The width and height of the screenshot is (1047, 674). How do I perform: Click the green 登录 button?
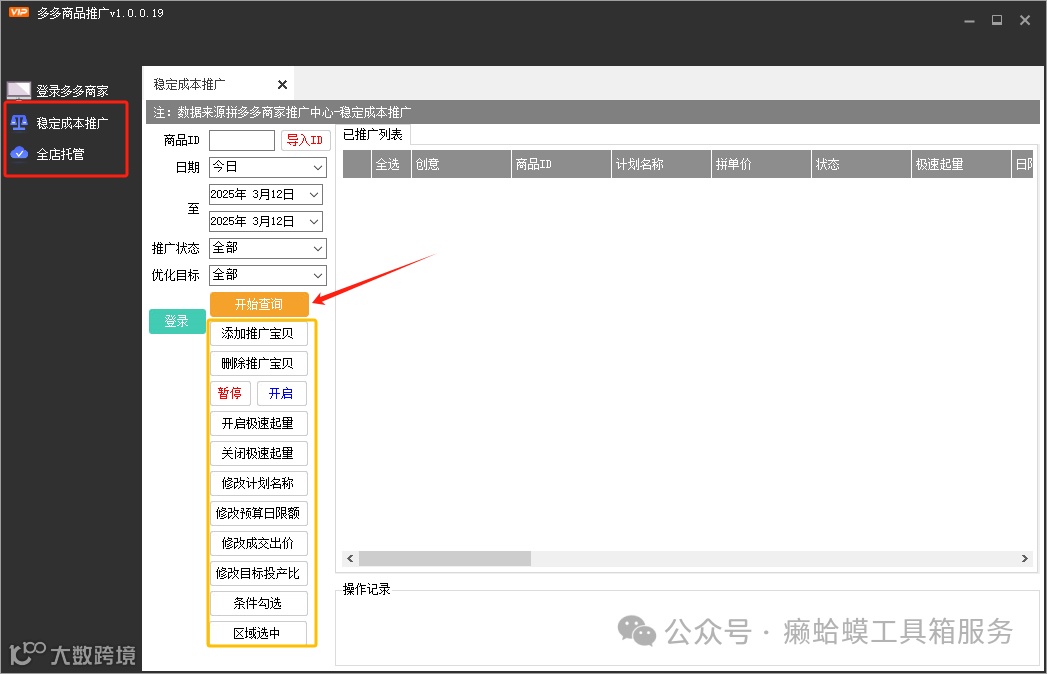[177, 321]
